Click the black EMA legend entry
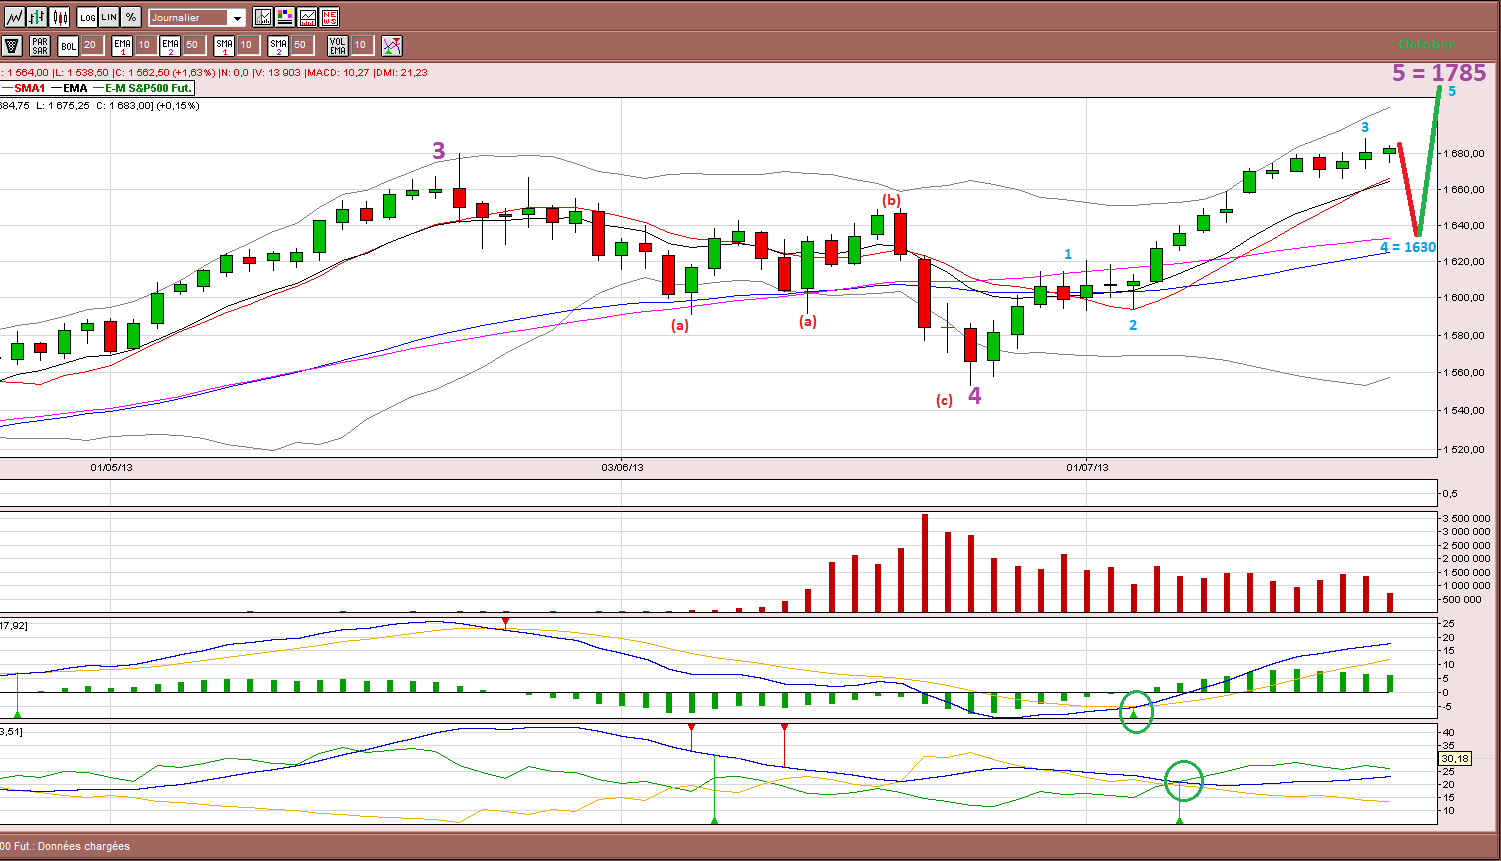This screenshot has height=861, width=1501. pyautogui.click(x=68, y=88)
